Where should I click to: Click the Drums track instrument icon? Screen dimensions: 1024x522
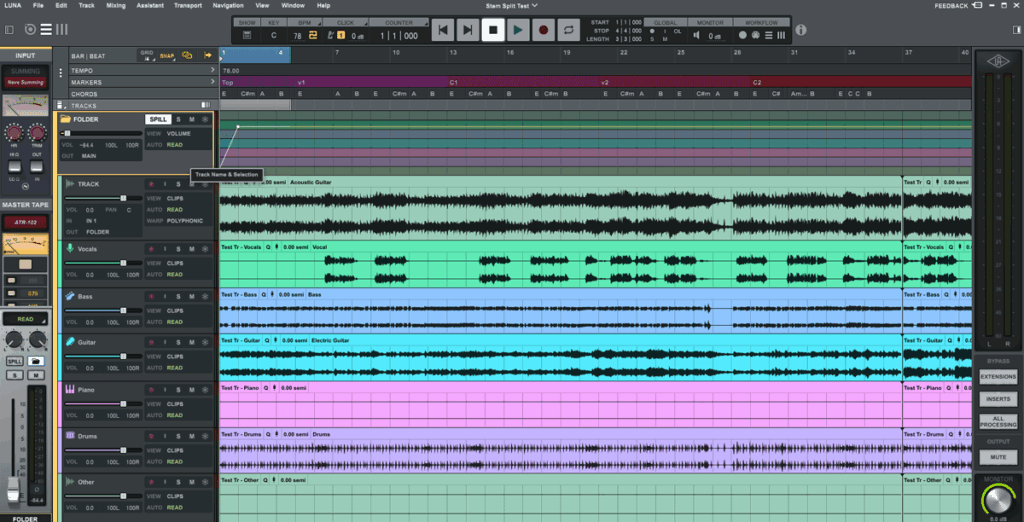click(70, 434)
